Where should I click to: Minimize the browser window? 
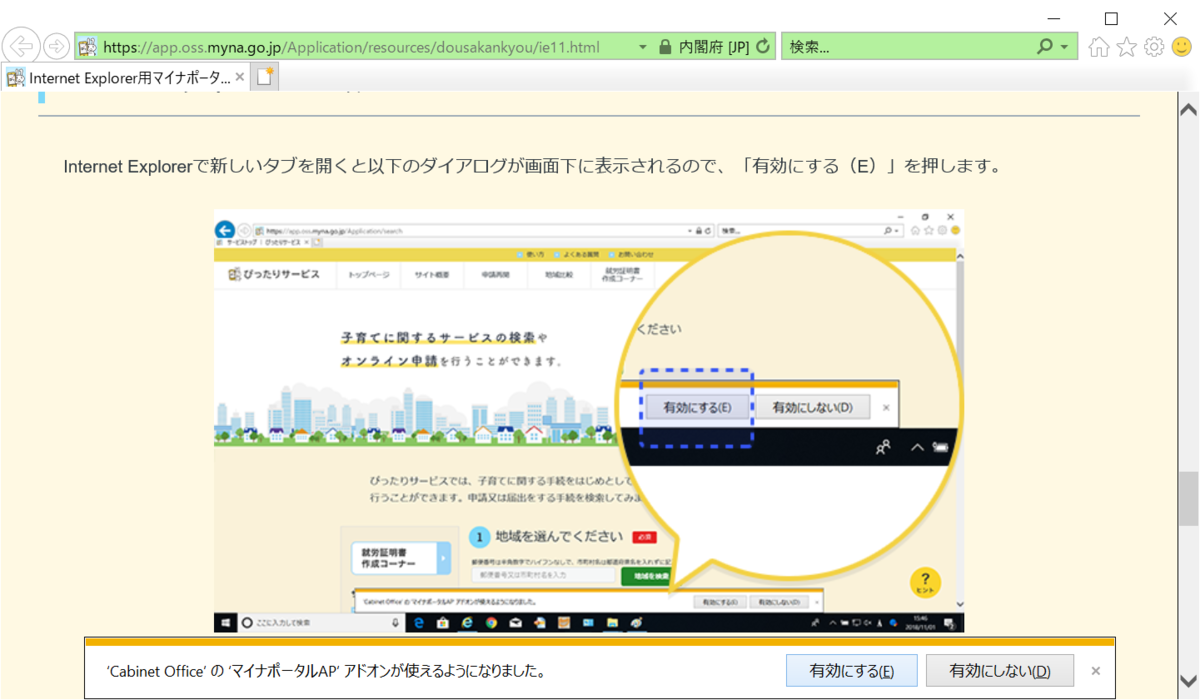click(x=1051, y=18)
